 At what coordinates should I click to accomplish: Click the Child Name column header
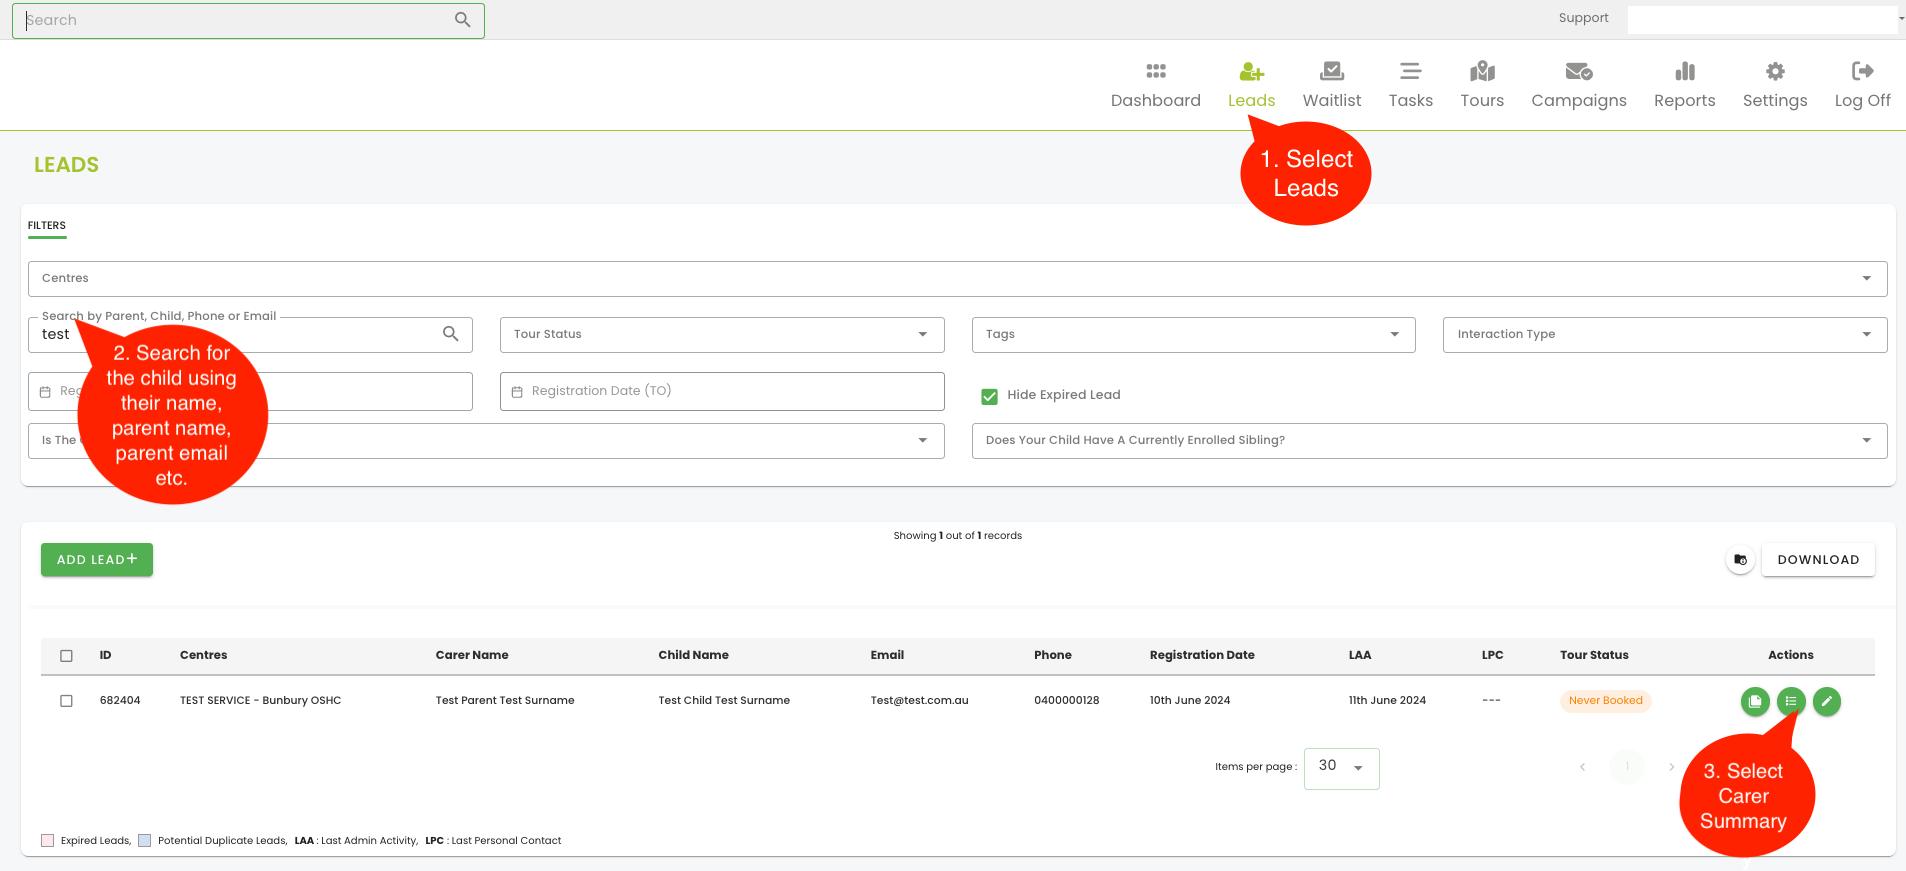pos(693,656)
